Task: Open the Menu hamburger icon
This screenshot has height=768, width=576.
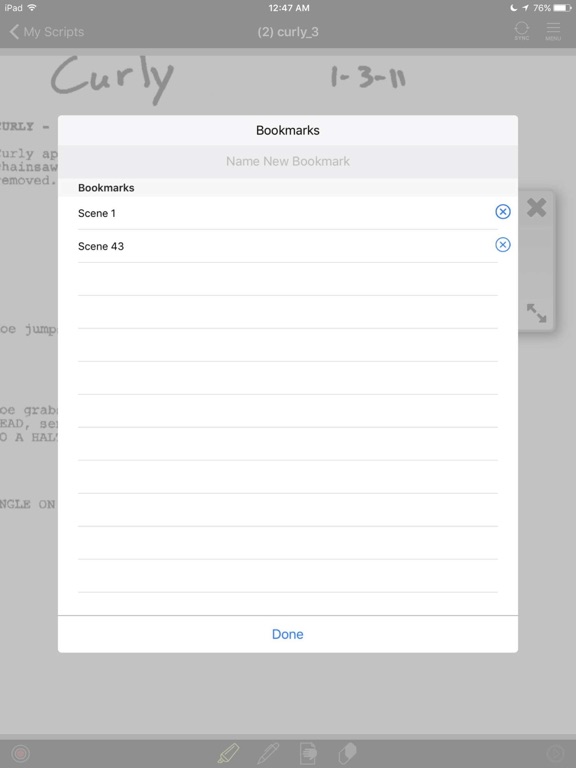Action: (553, 31)
